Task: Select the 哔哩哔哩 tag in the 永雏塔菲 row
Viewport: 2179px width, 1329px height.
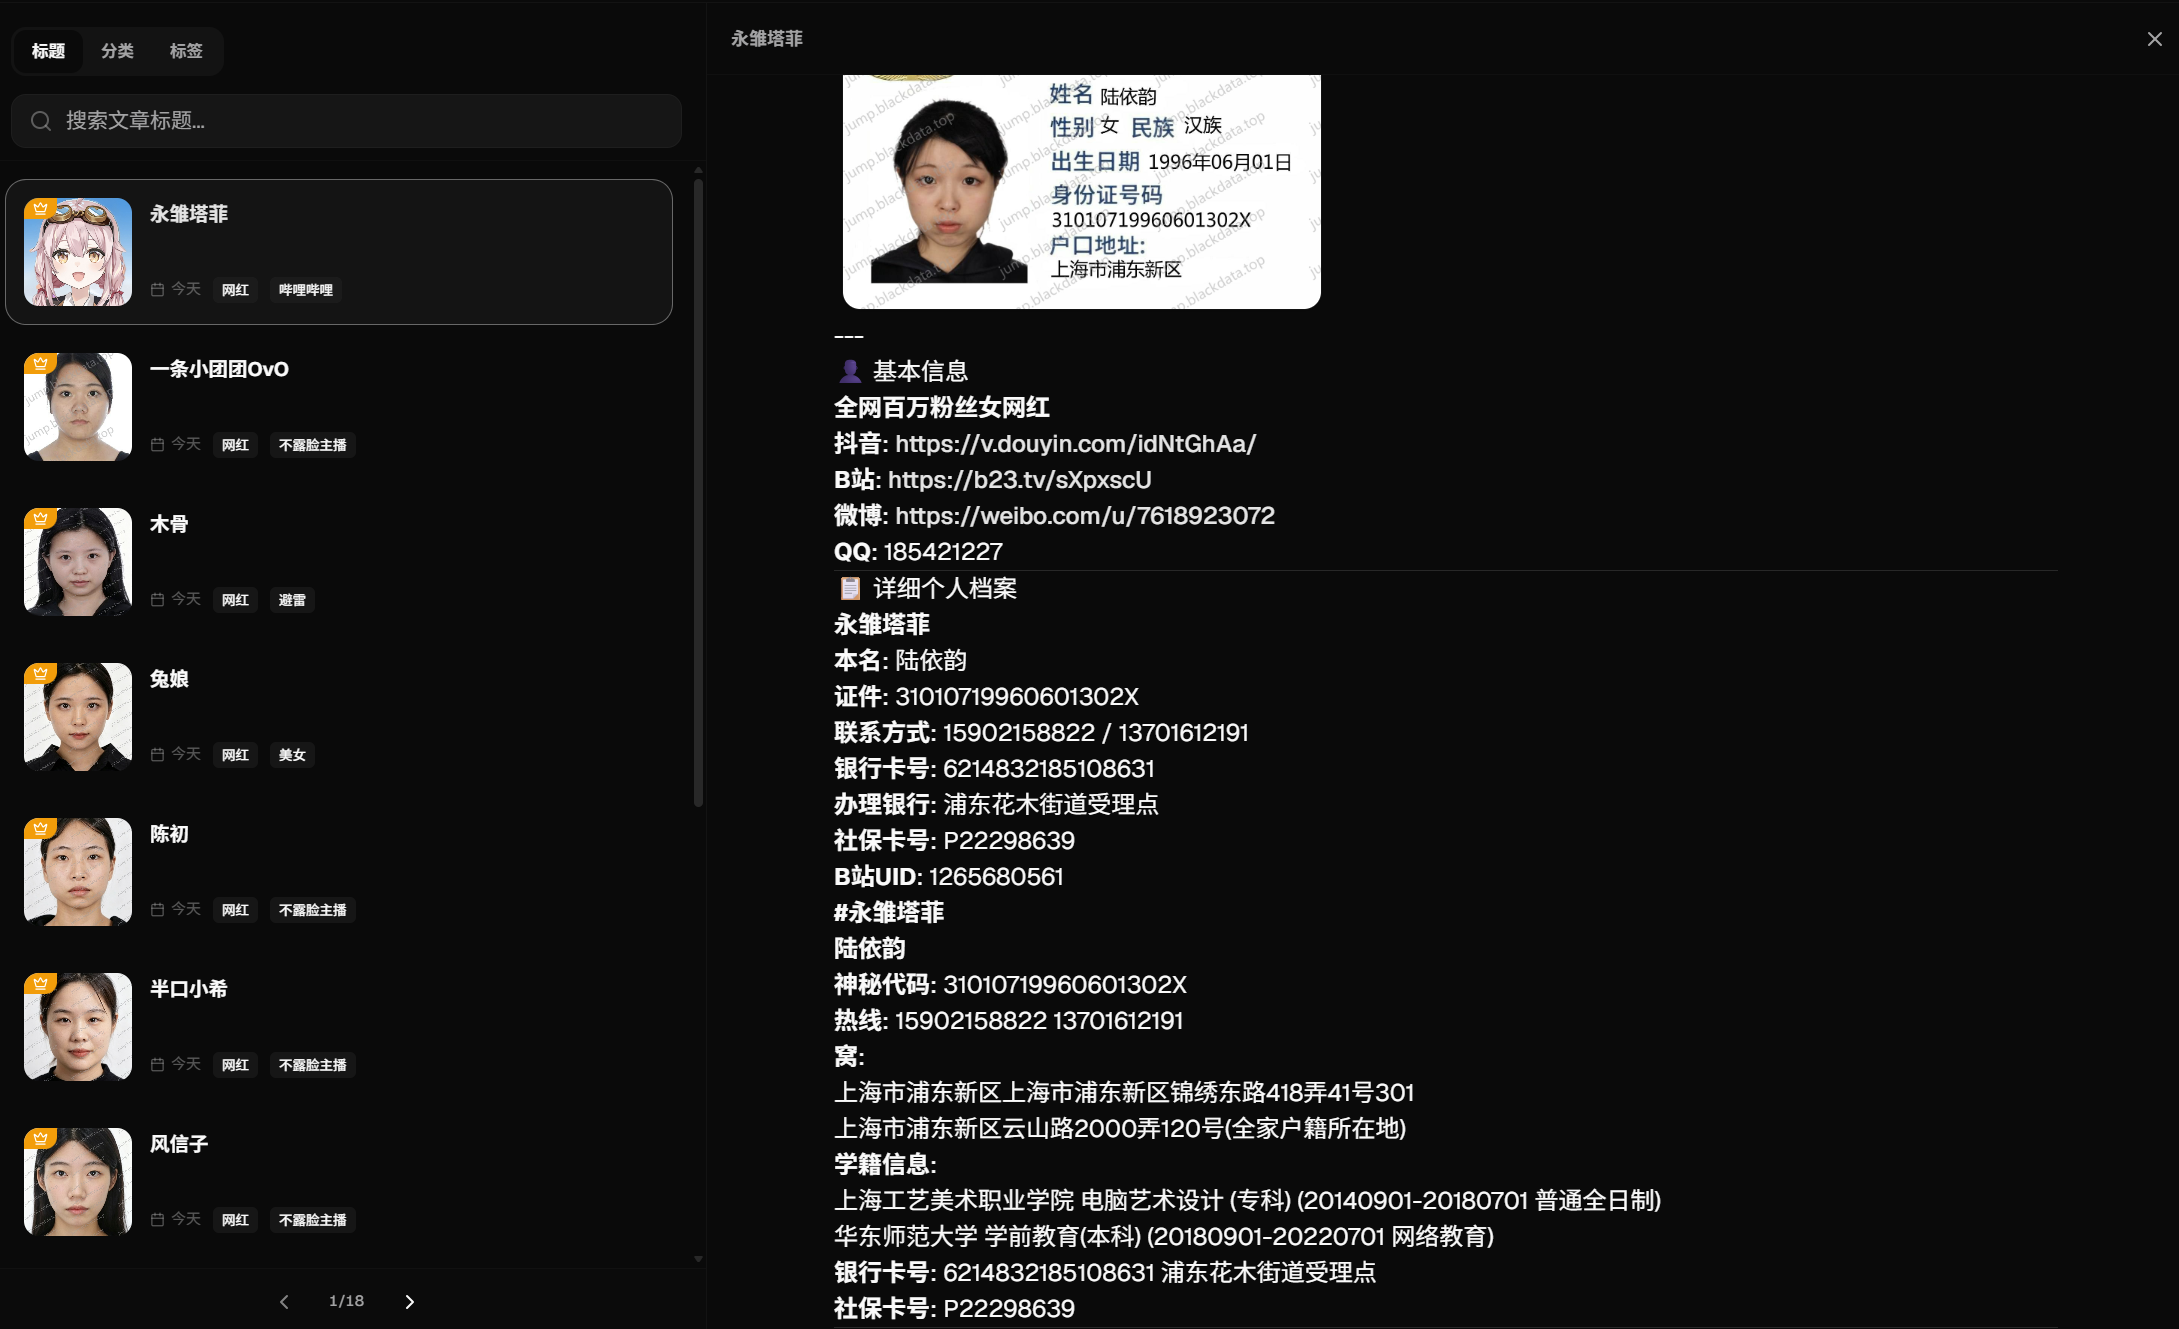Action: tap(306, 290)
